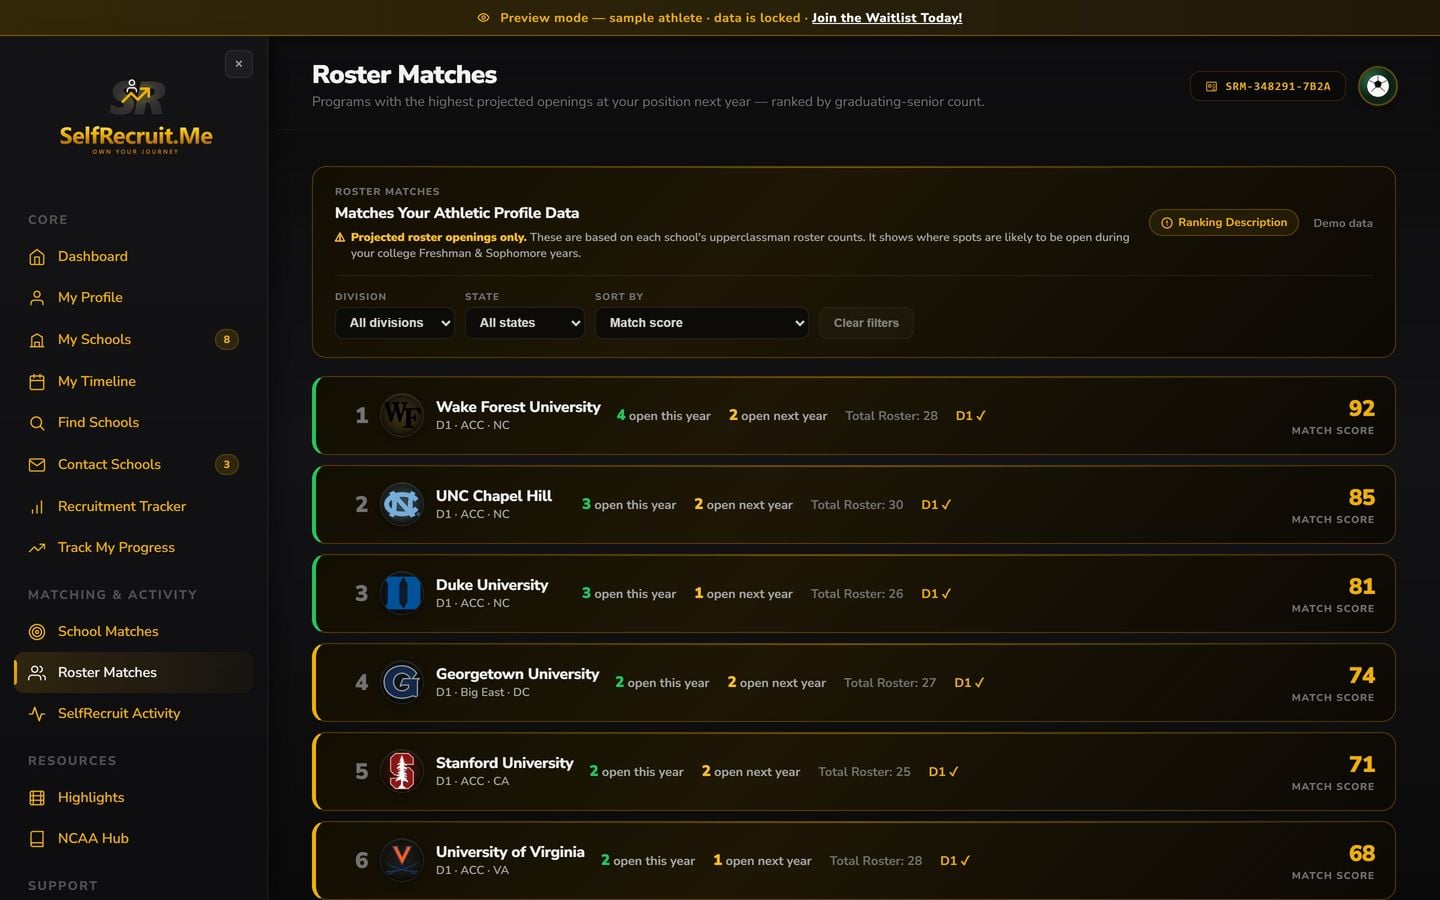Click the Wake Forest University logo
Image resolution: width=1440 pixels, height=900 pixels.
[x=402, y=415]
